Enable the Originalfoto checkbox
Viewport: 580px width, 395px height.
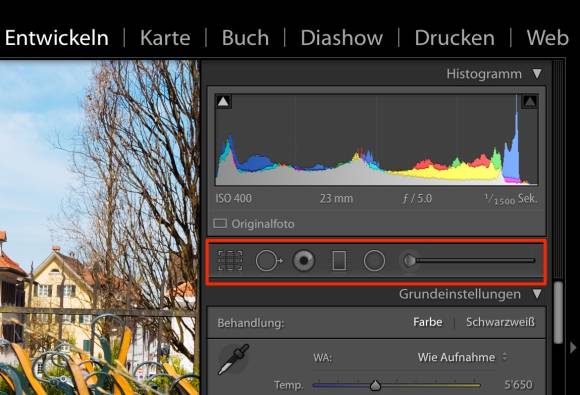[220, 223]
